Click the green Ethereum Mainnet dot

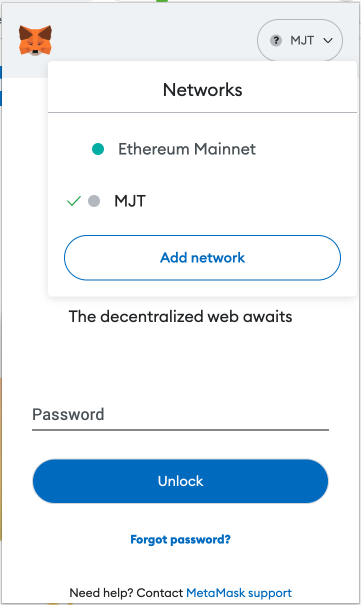tap(98, 149)
